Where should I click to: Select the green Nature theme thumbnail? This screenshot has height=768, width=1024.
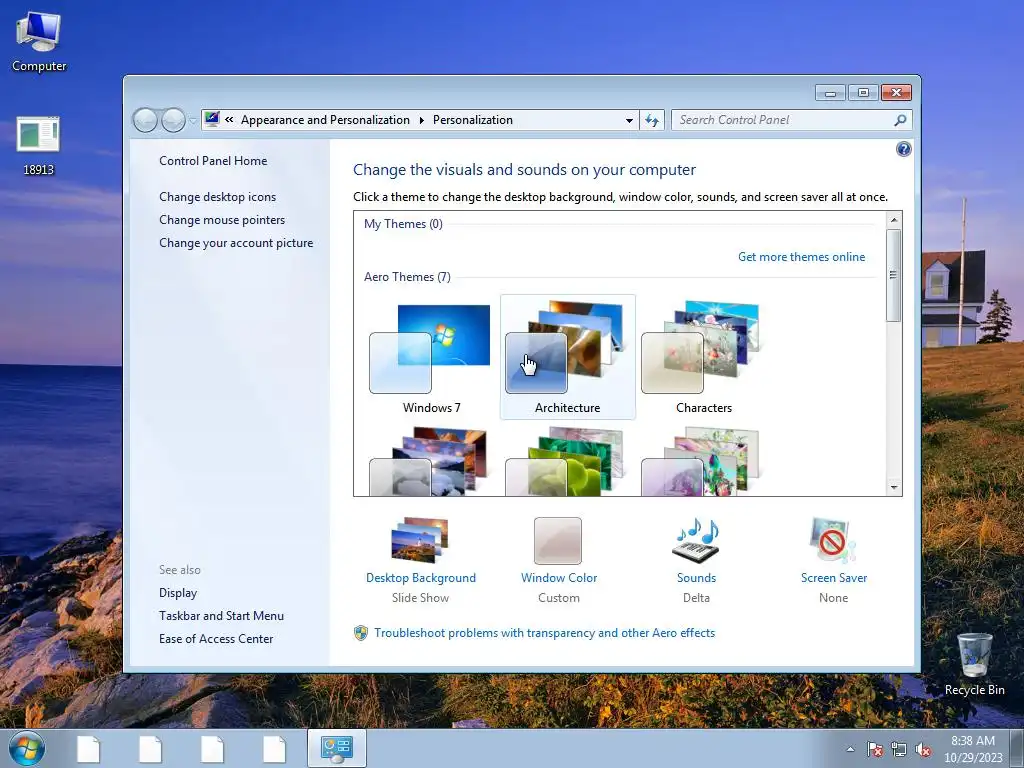(567, 462)
